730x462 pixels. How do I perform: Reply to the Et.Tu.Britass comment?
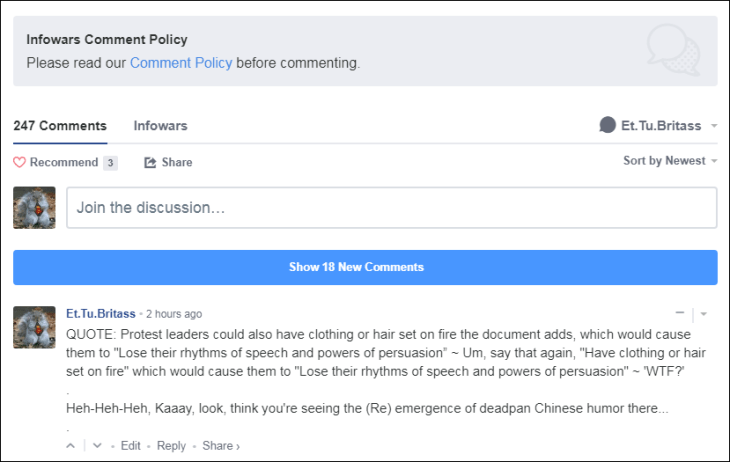171,446
